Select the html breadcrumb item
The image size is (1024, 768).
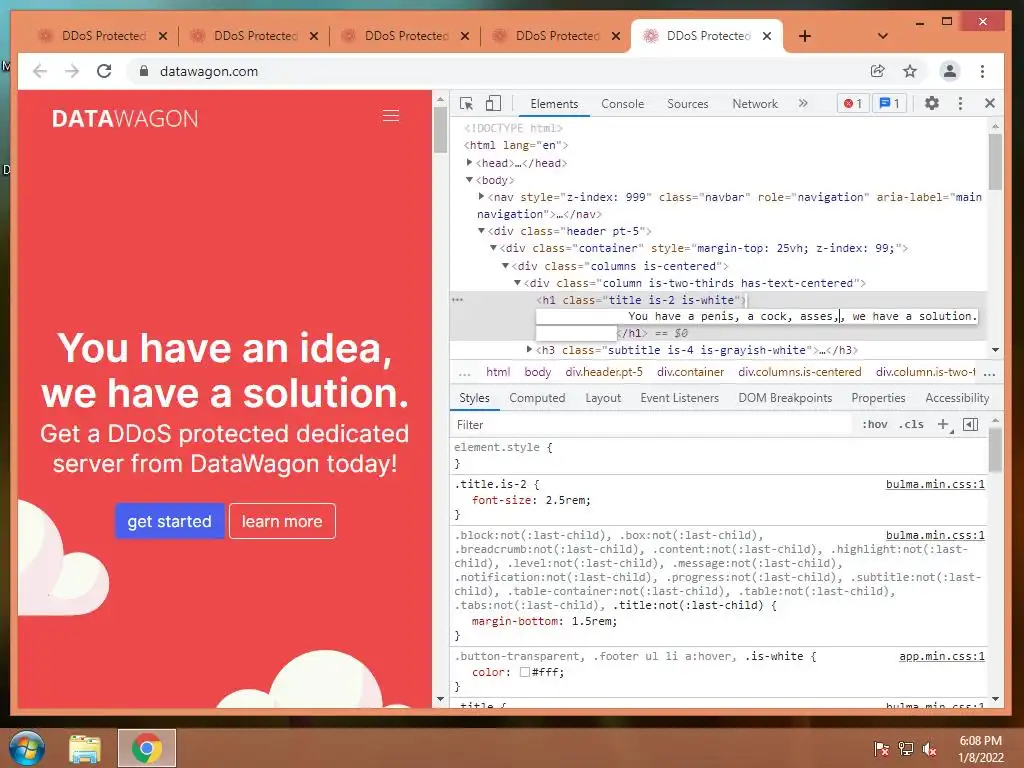pyautogui.click(x=498, y=372)
